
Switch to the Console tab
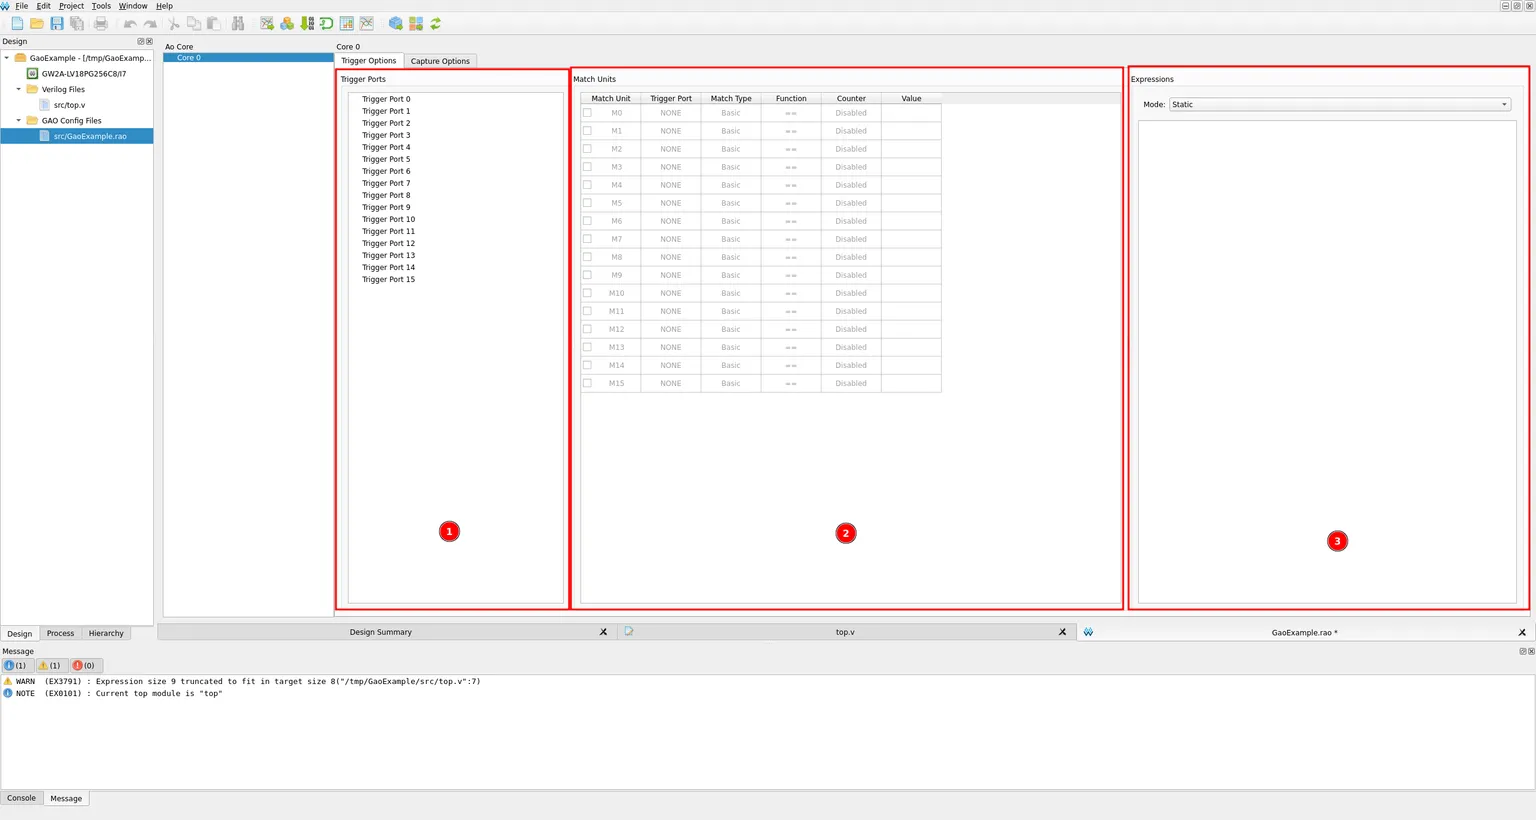pyautogui.click(x=21, y=798)
